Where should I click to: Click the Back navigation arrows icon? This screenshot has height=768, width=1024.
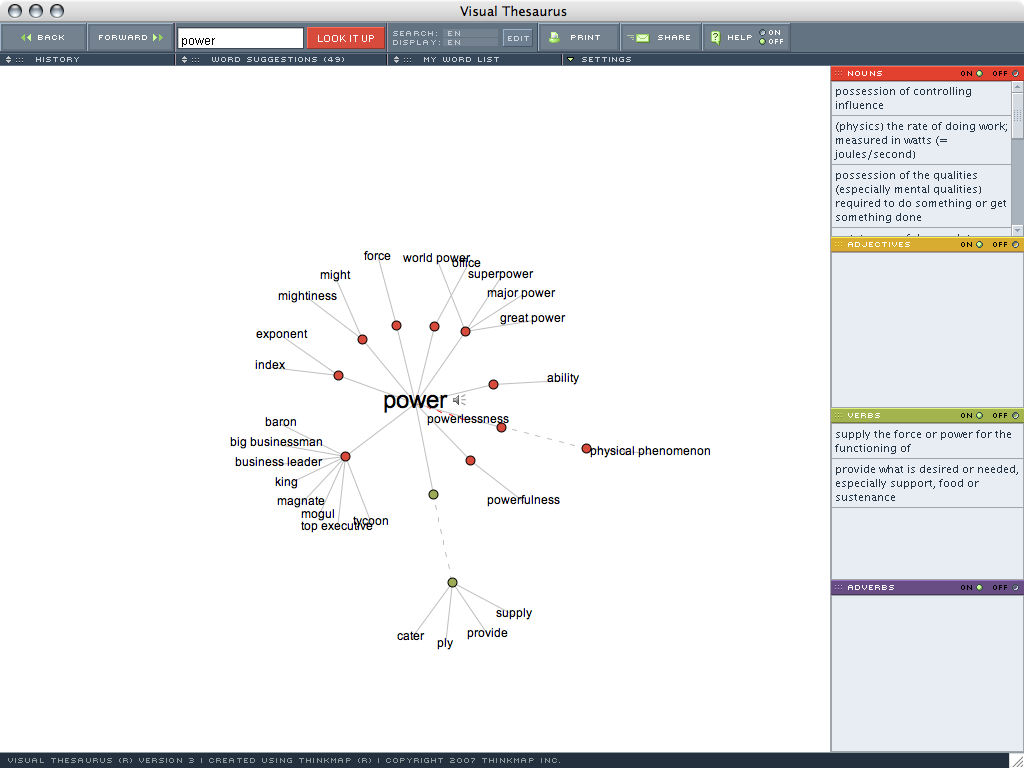coord(24,37)
